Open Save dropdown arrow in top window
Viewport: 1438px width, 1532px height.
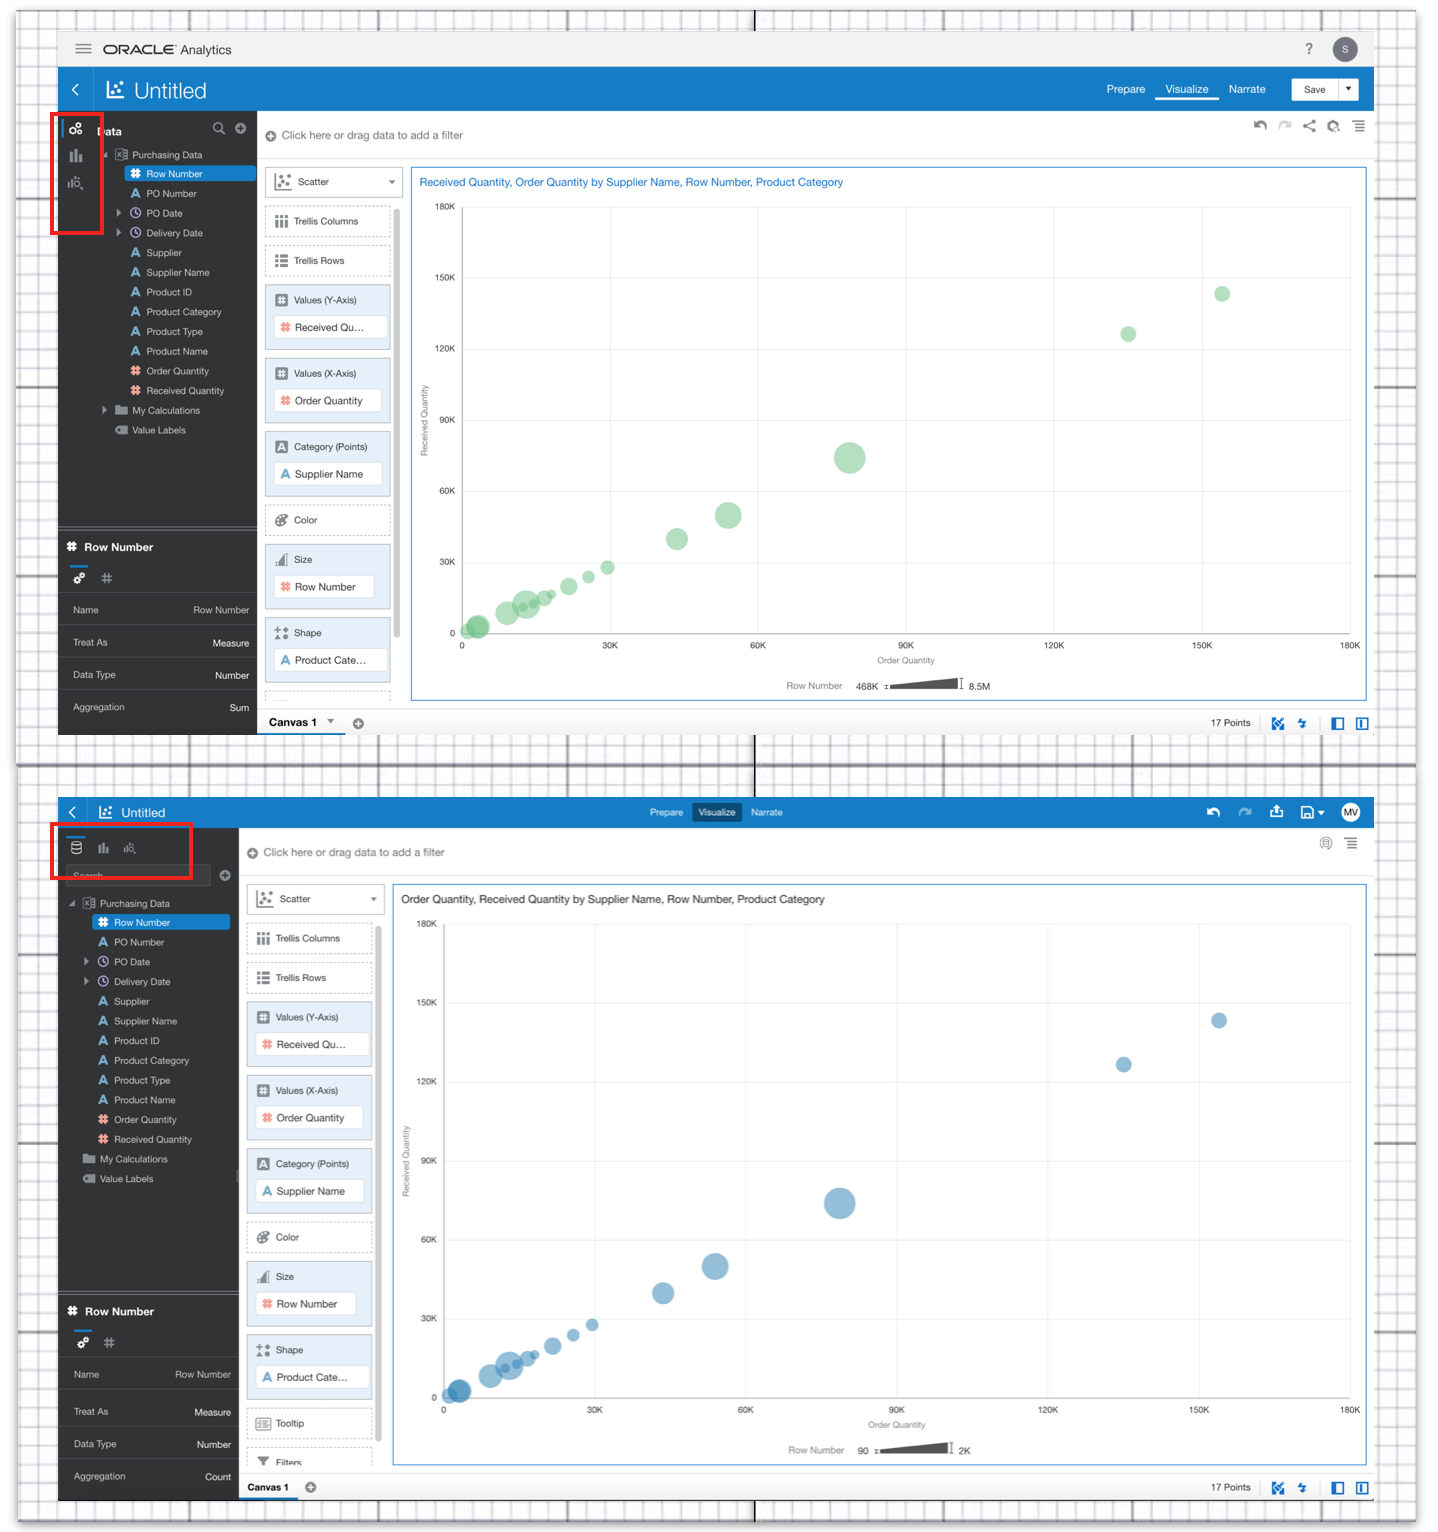point(1348,89)
